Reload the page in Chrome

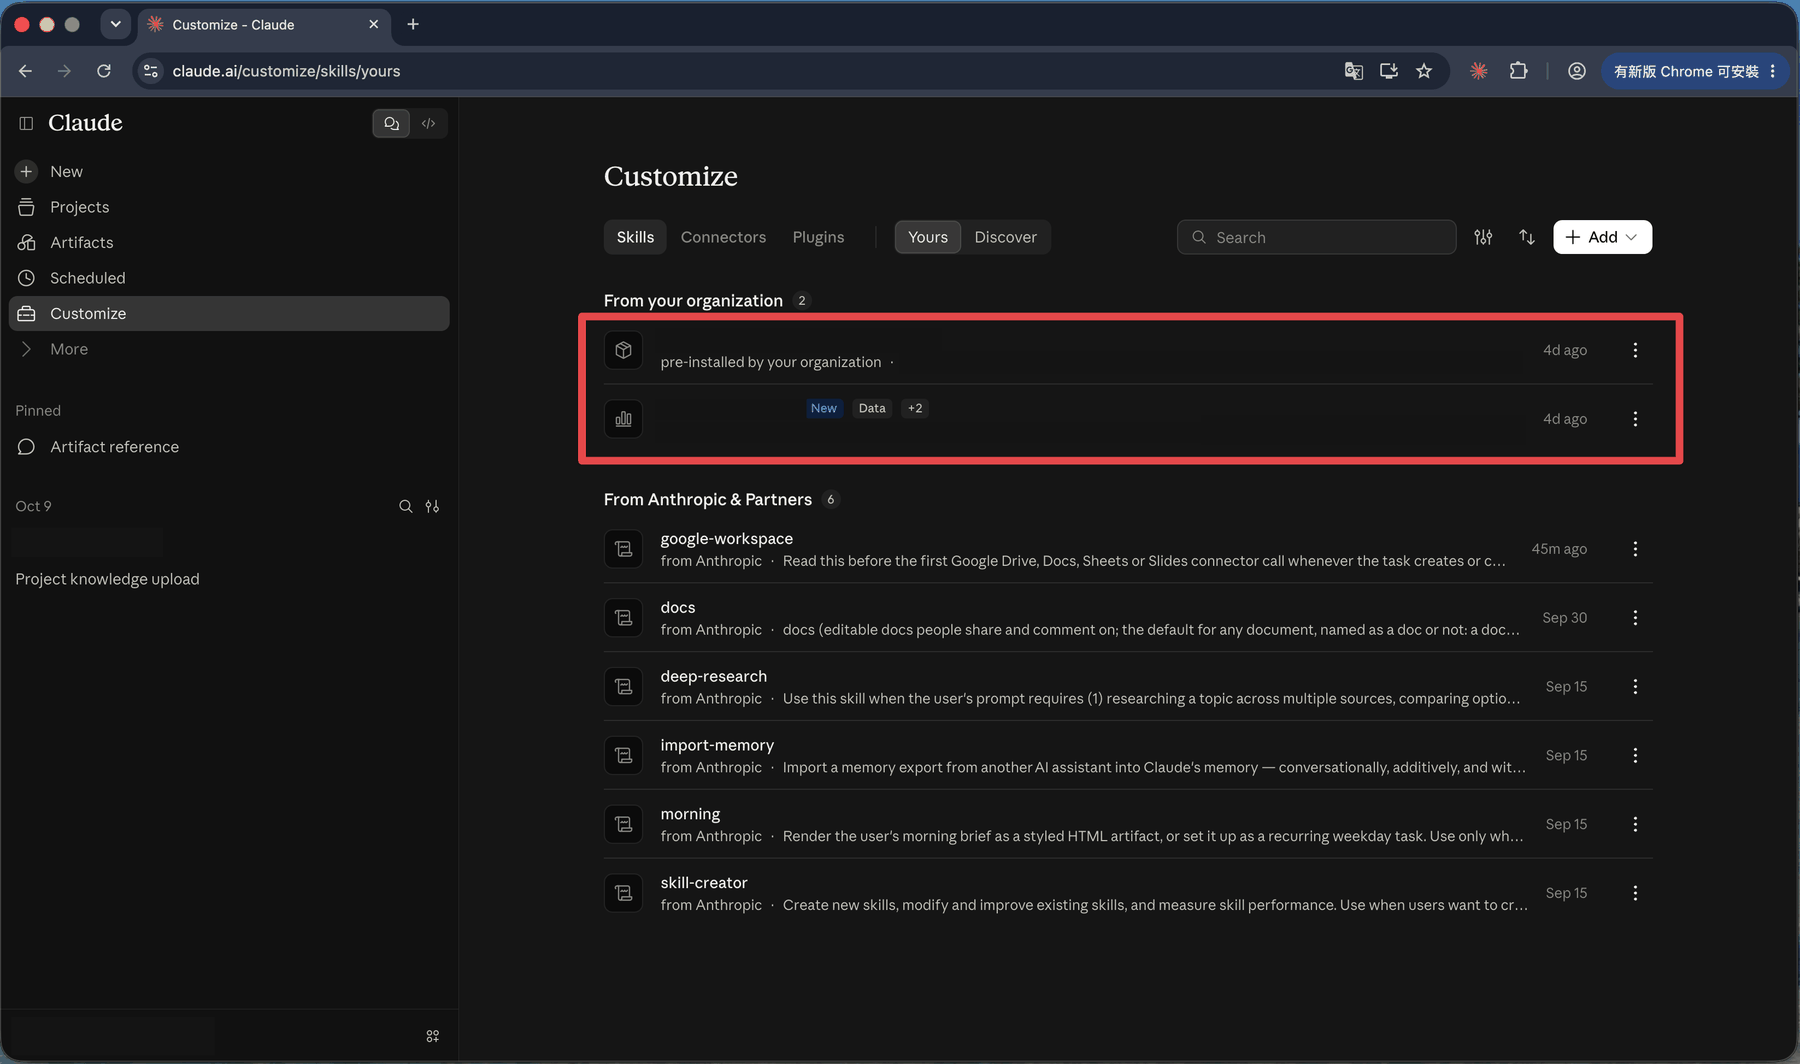click(x=104, y=71)
